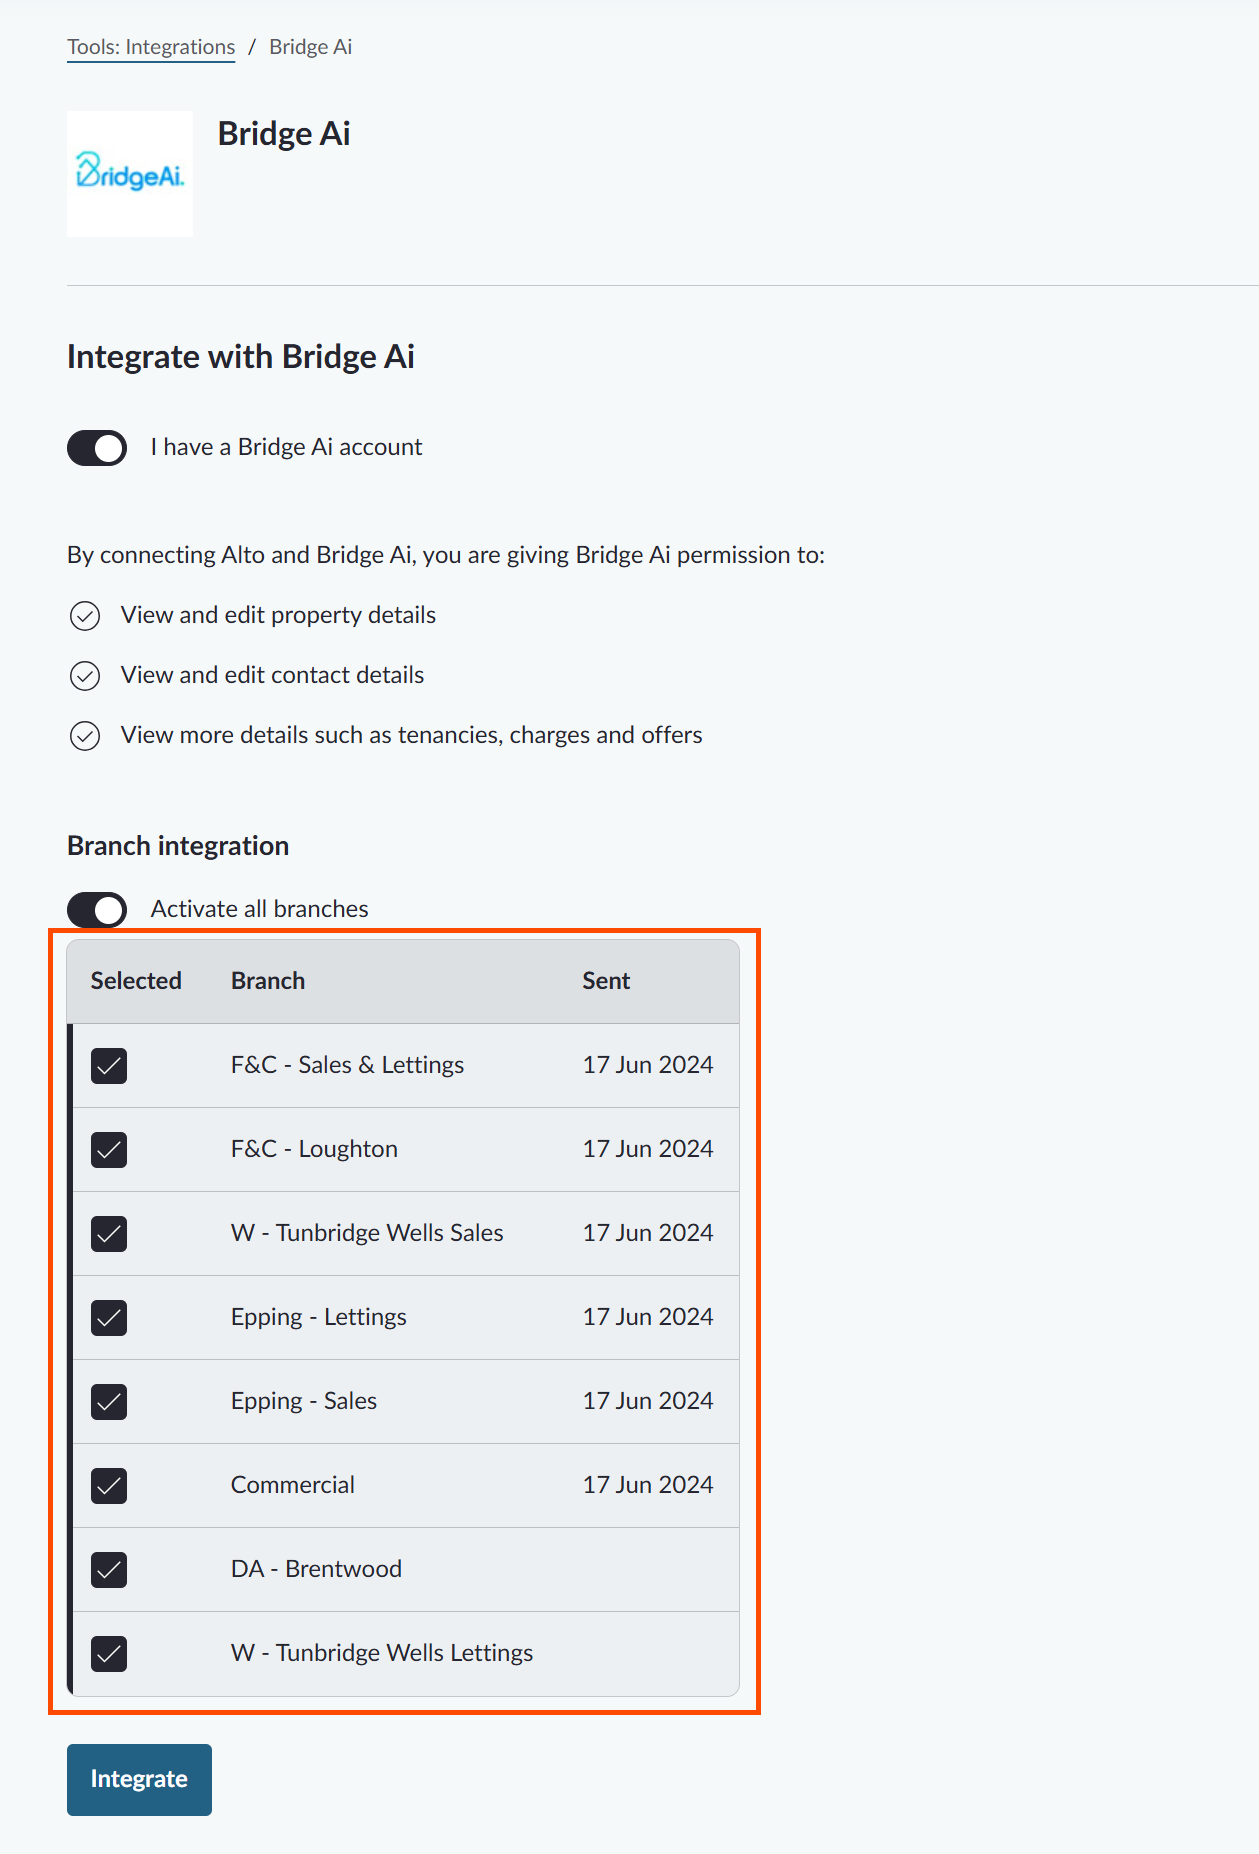Image resolution: width=1259 pixels, height=1854 pixels.
Task: Click the 'View and edit property details' text
Action: pos(278,615)
